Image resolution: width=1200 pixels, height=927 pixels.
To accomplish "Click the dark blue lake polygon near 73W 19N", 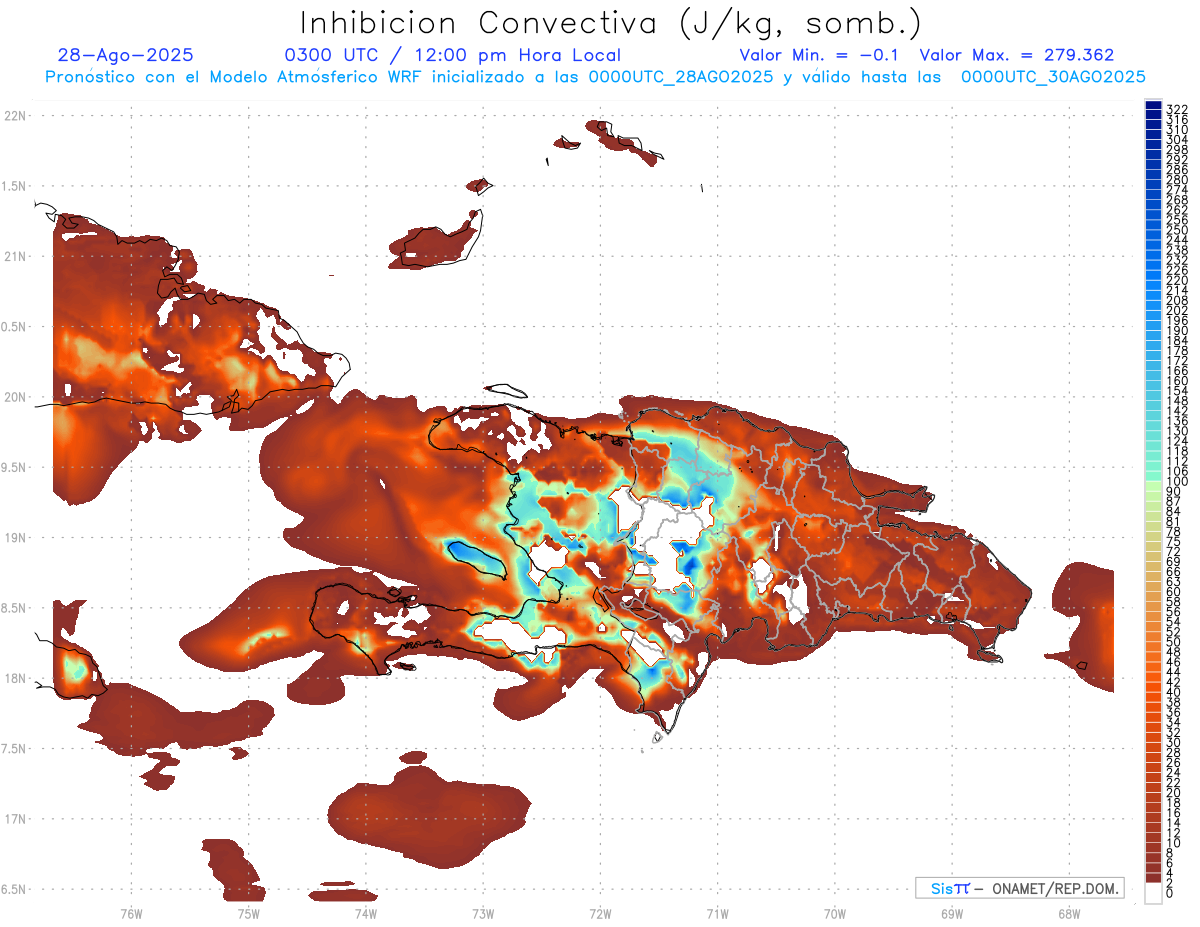I will (x=475, y=558).
